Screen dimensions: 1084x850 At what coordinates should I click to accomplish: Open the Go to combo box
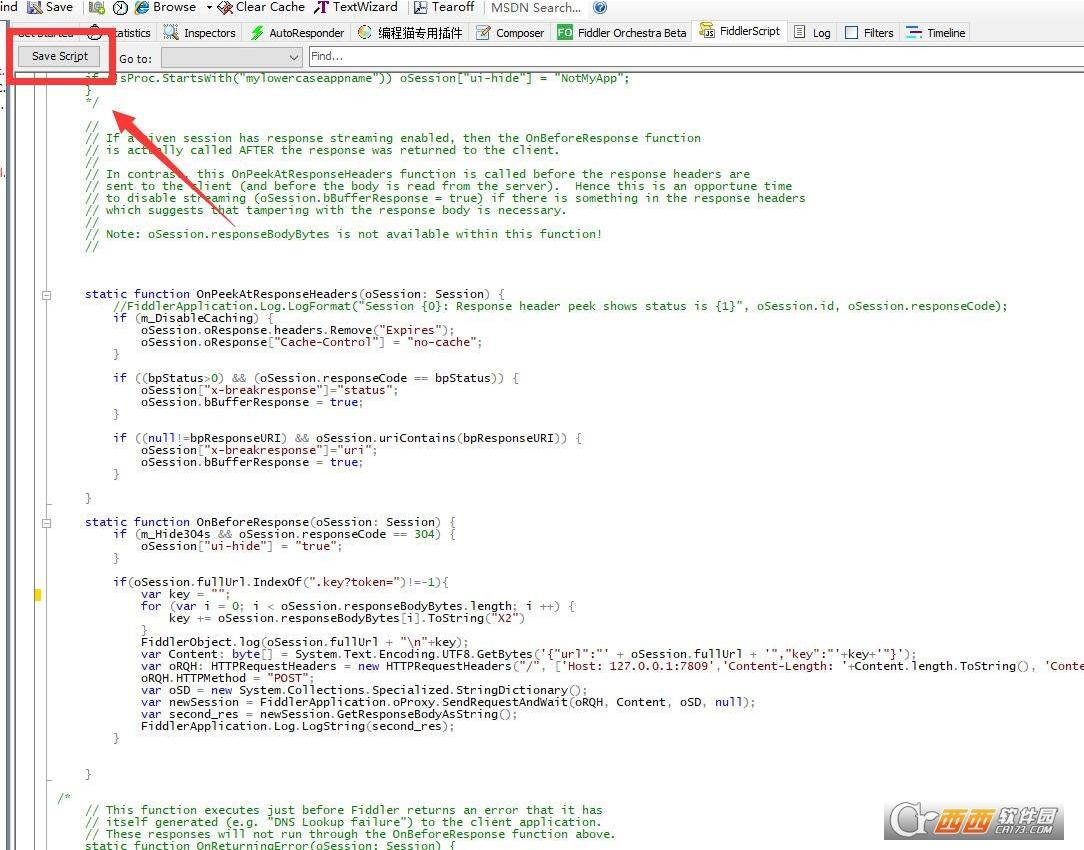[x=232, y=57]
